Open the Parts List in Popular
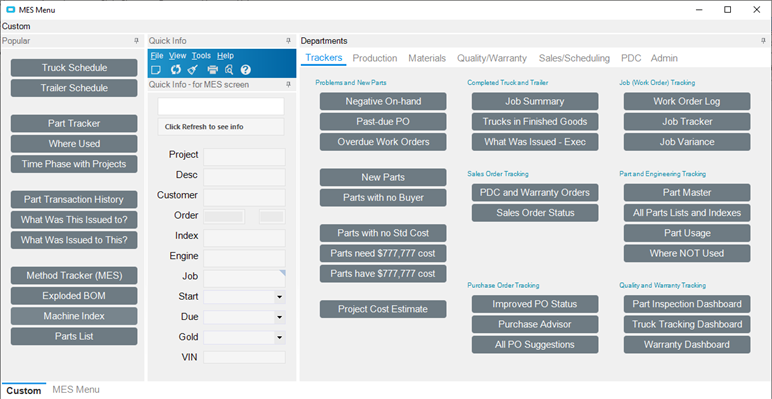 pos(74,336)
